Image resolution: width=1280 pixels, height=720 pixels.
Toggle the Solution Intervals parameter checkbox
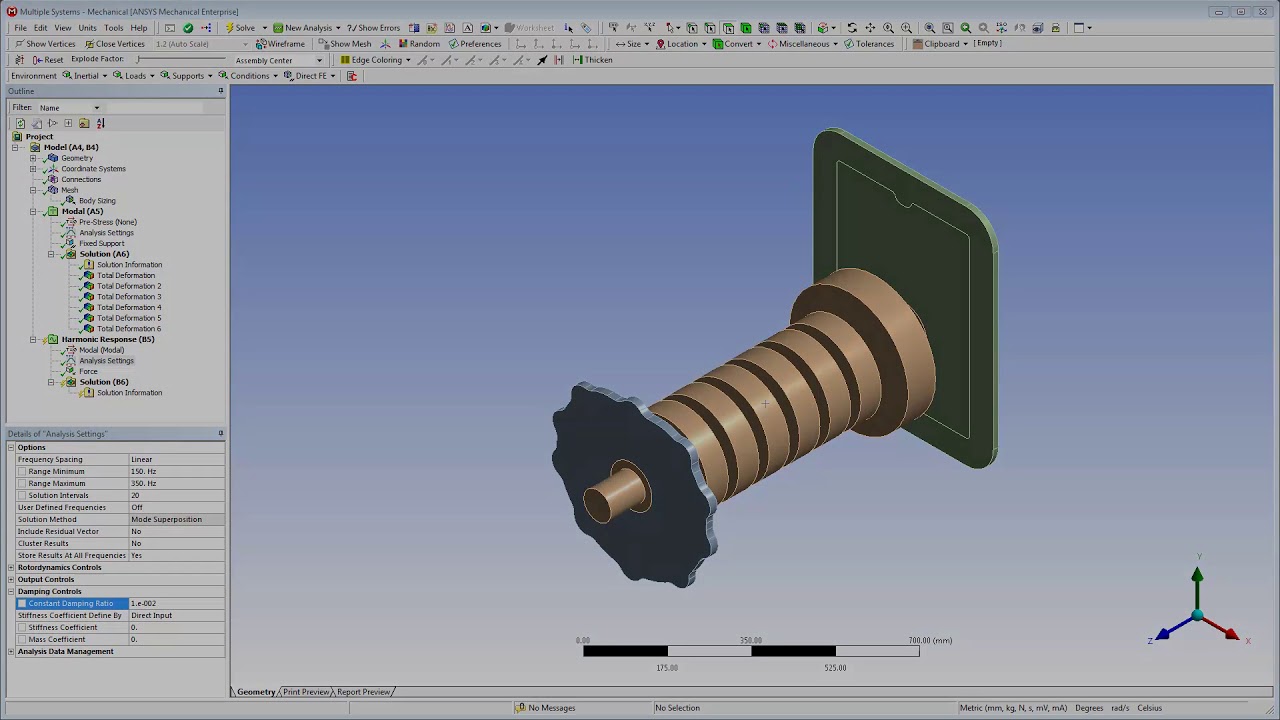tap(22, 496)
